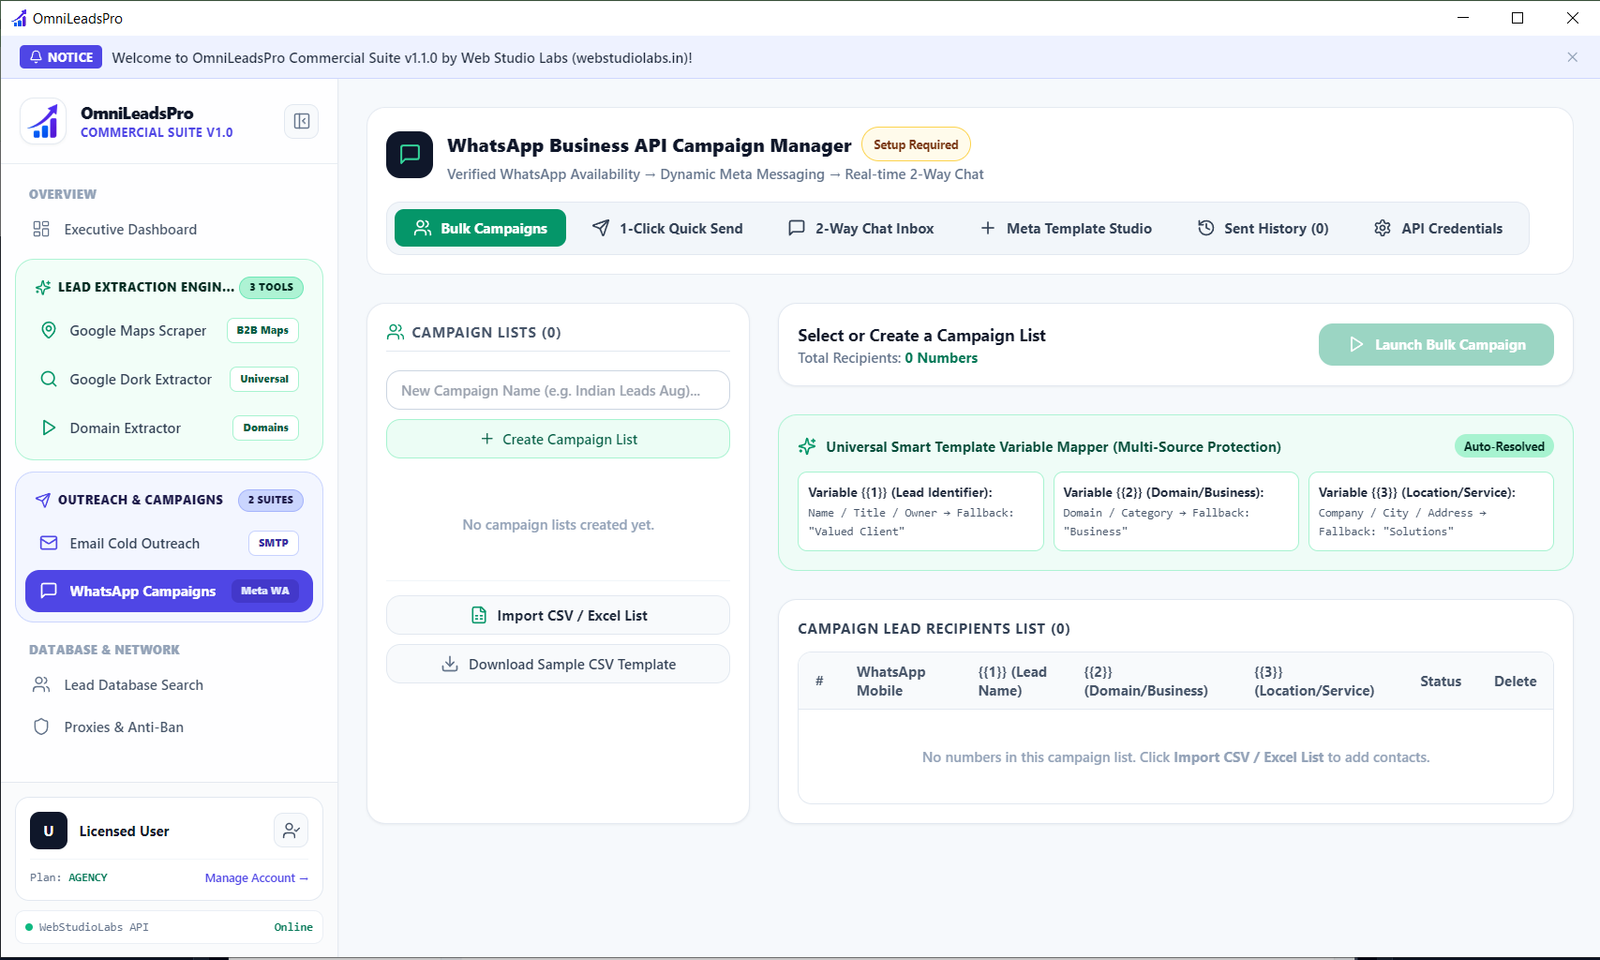
Task: Click the Proxies shield icon
Action: [41, 727]
